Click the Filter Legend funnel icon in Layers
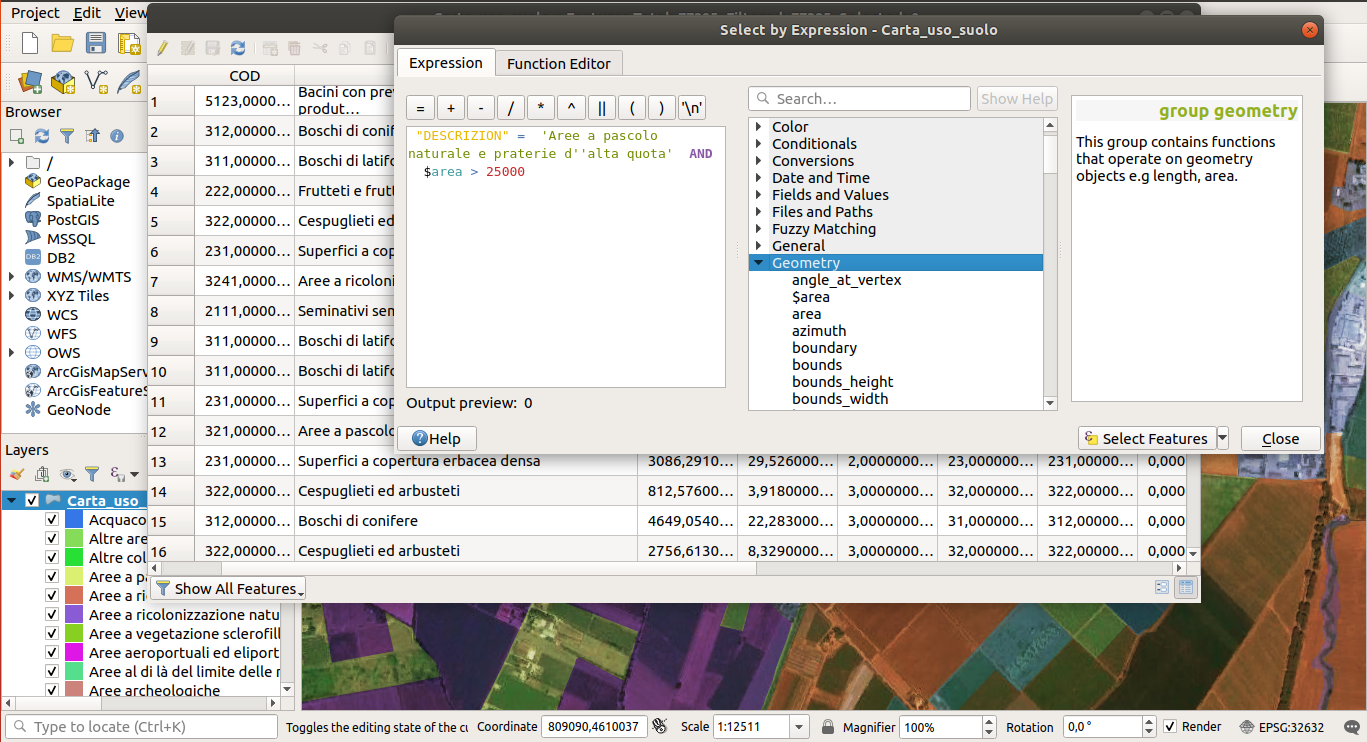Screen dimensions: 1367x742 (91, 474)
